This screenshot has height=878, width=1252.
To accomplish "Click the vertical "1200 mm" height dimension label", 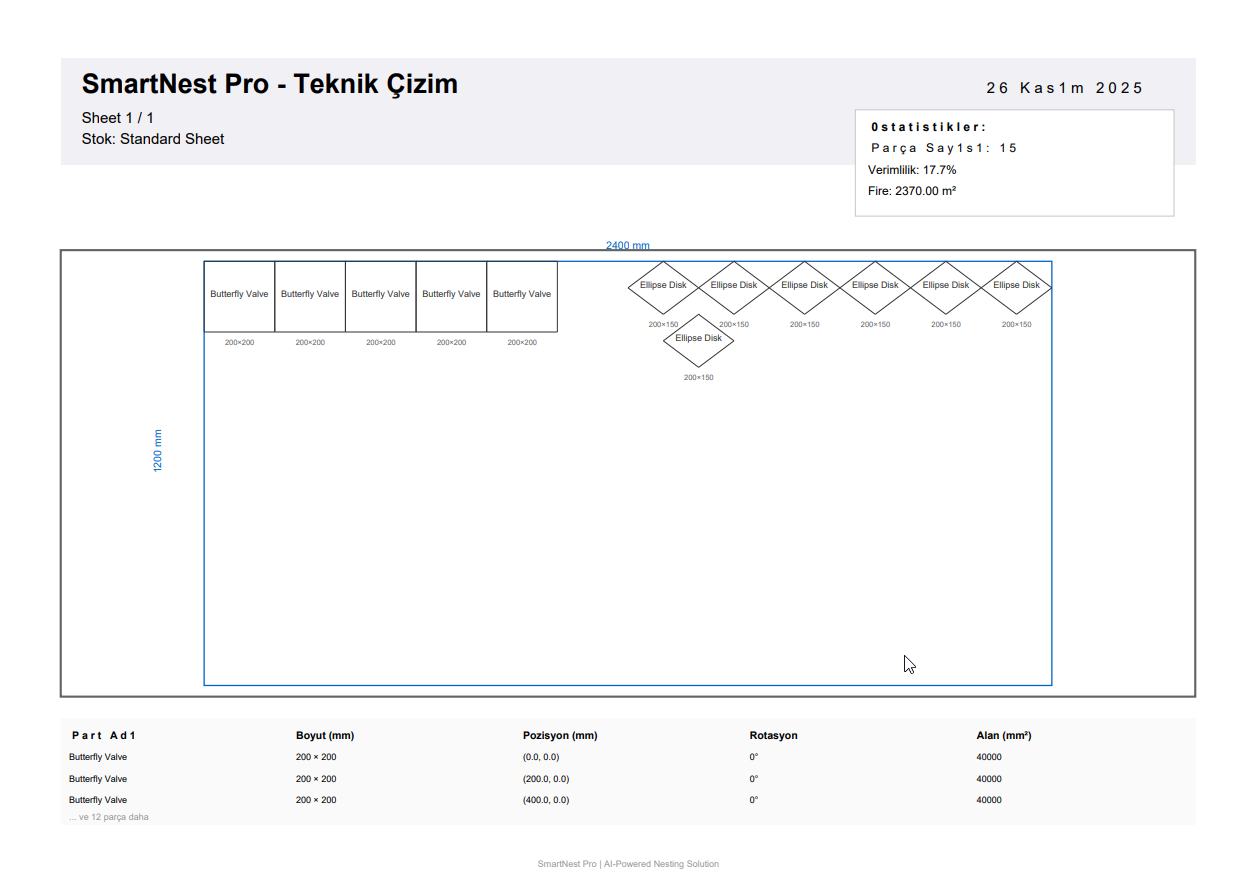I will (x=158, y=451).
